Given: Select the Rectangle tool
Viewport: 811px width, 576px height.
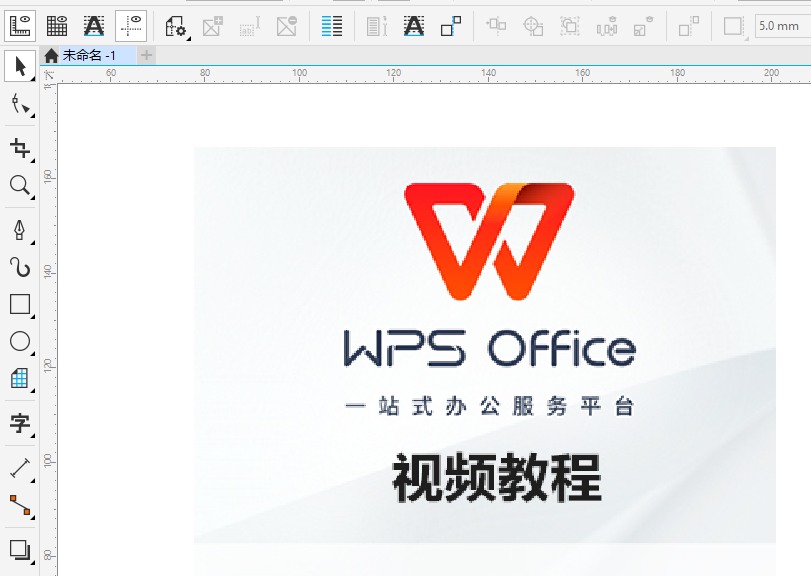Looking at the screenshot, I should tap(20, 305).
